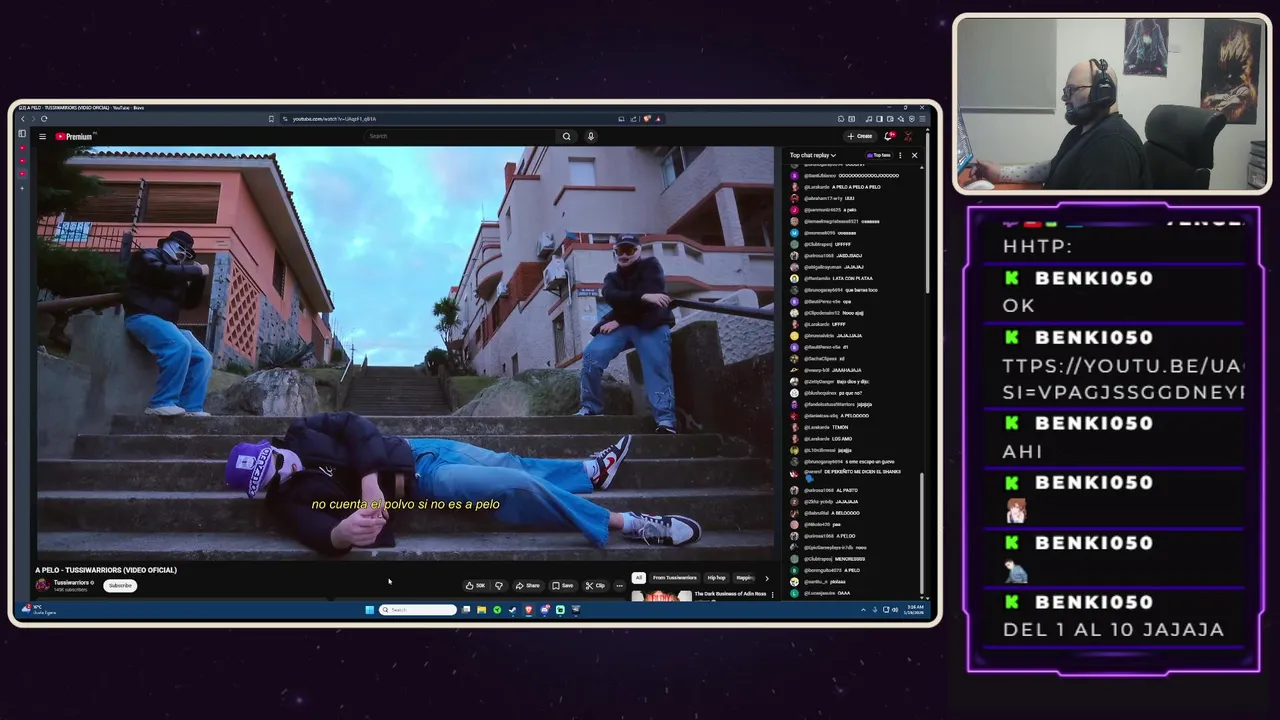This screenshot has height=720, width=1280.
Task: Expand the Top chat replay dropdown
Action: pos(812,155)
